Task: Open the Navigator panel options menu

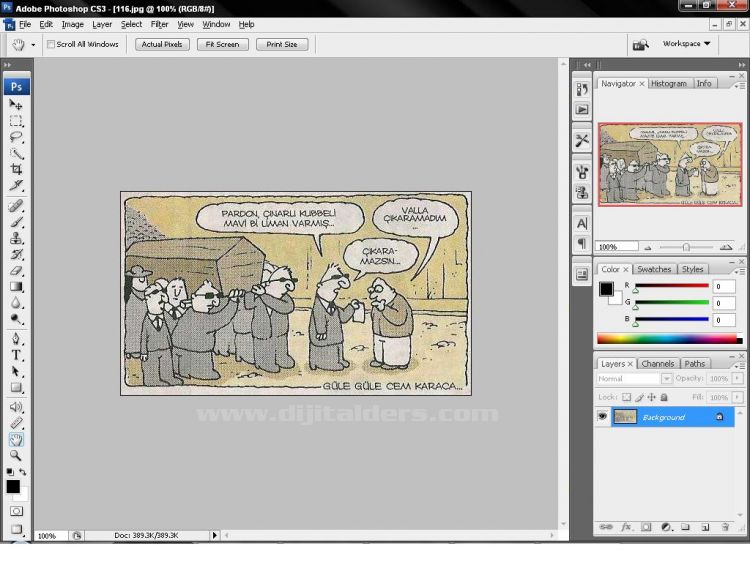Action: pyautogui.click(x=739, y=86)
